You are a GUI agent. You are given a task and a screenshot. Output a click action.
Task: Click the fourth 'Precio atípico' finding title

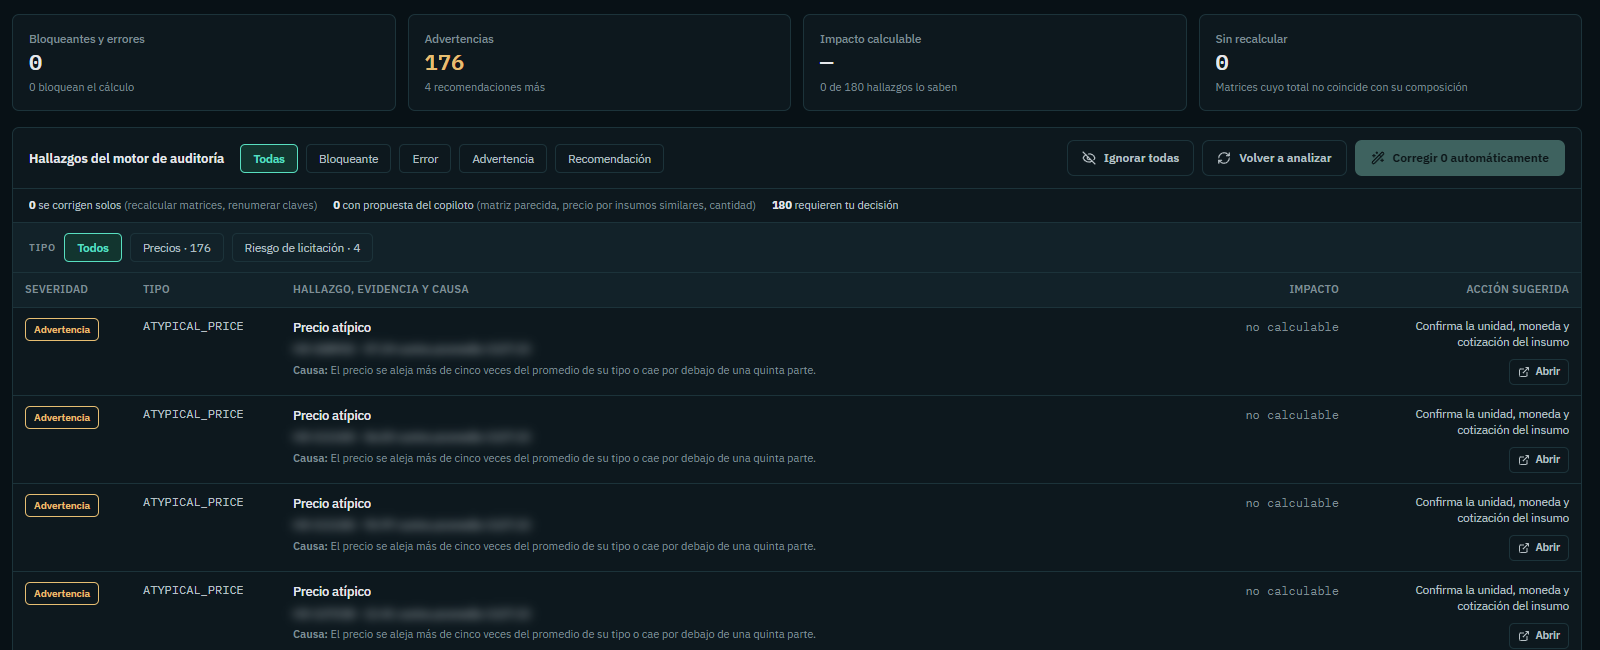pos(332,591)
